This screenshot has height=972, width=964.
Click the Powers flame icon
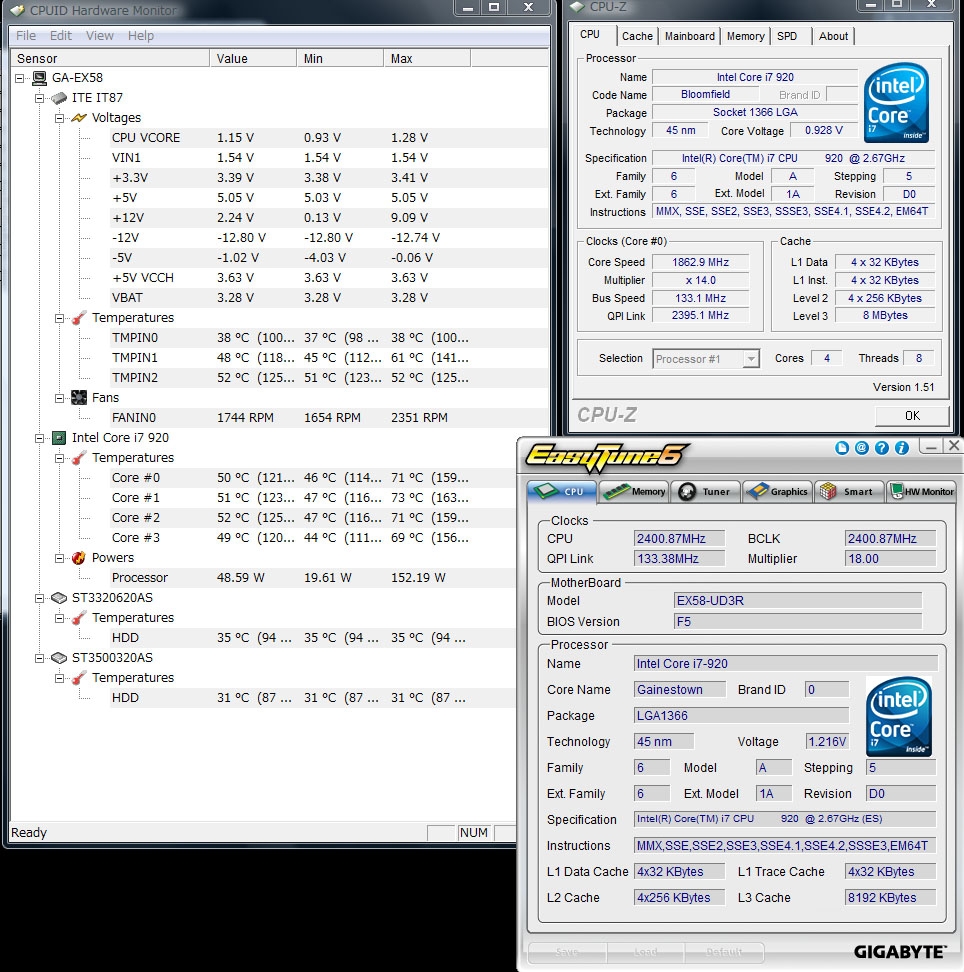[79, 558]
